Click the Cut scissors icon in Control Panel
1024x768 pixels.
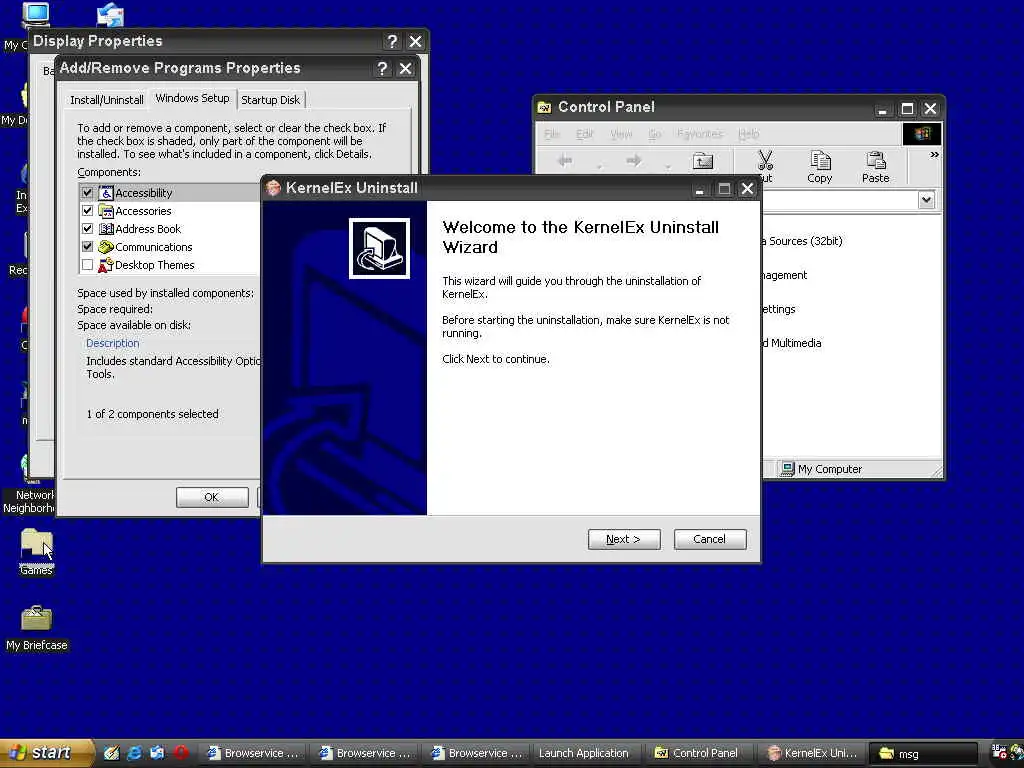[x=765, y=160]
